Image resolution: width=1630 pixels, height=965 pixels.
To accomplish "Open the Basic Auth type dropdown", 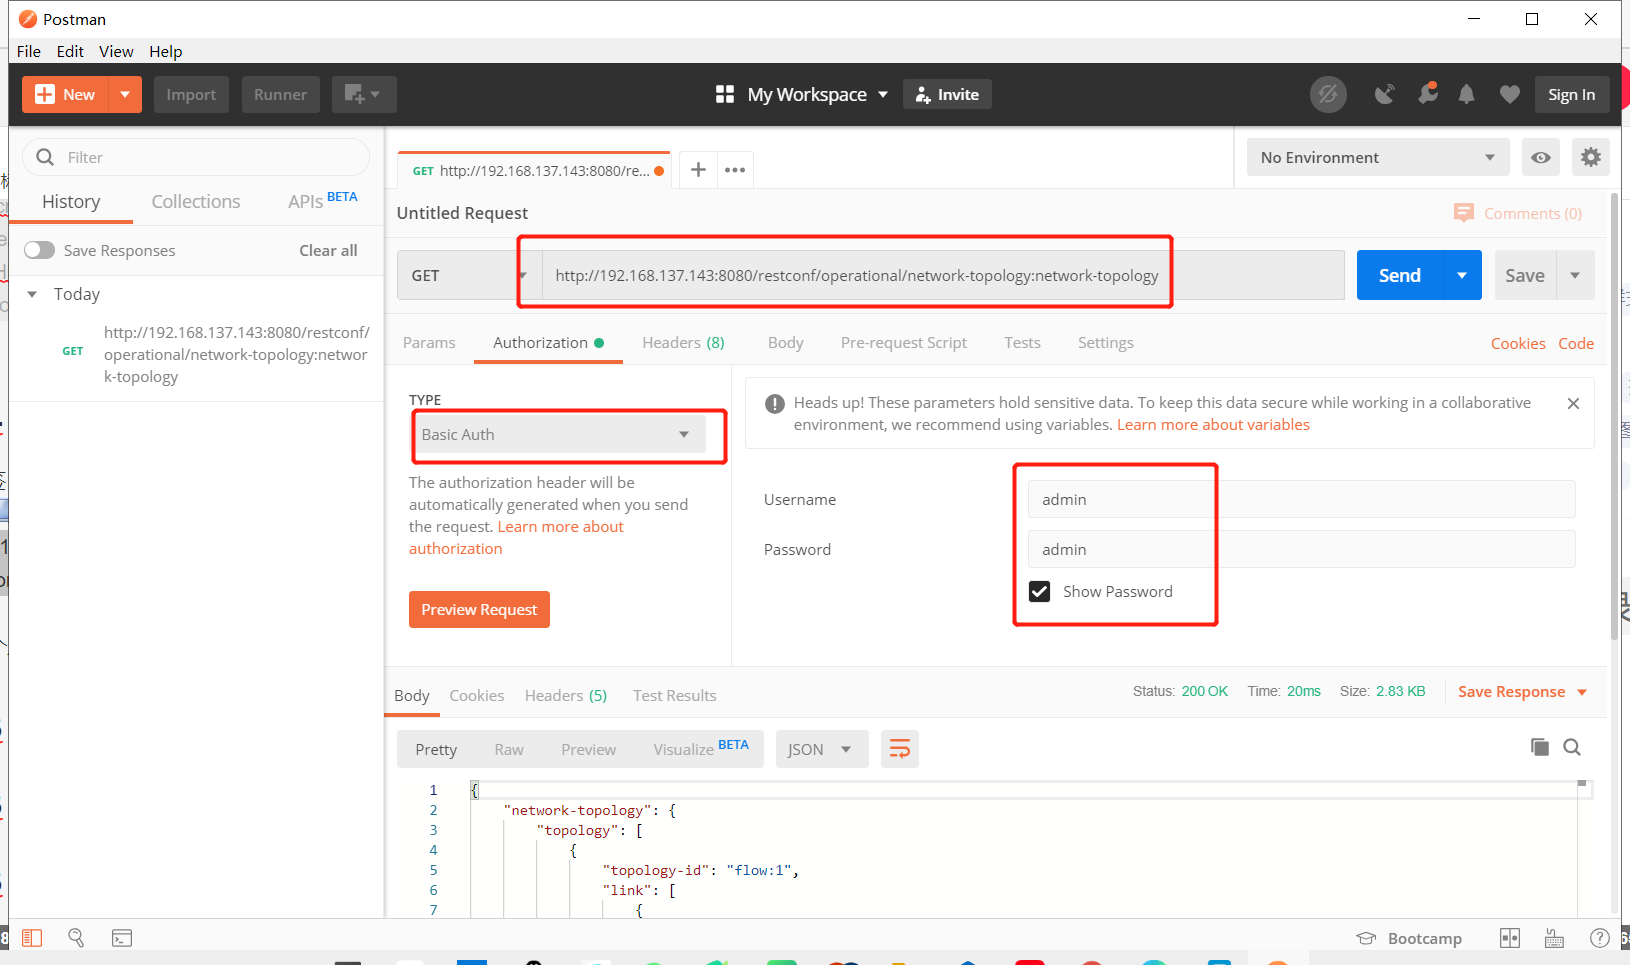I will 566,435.
